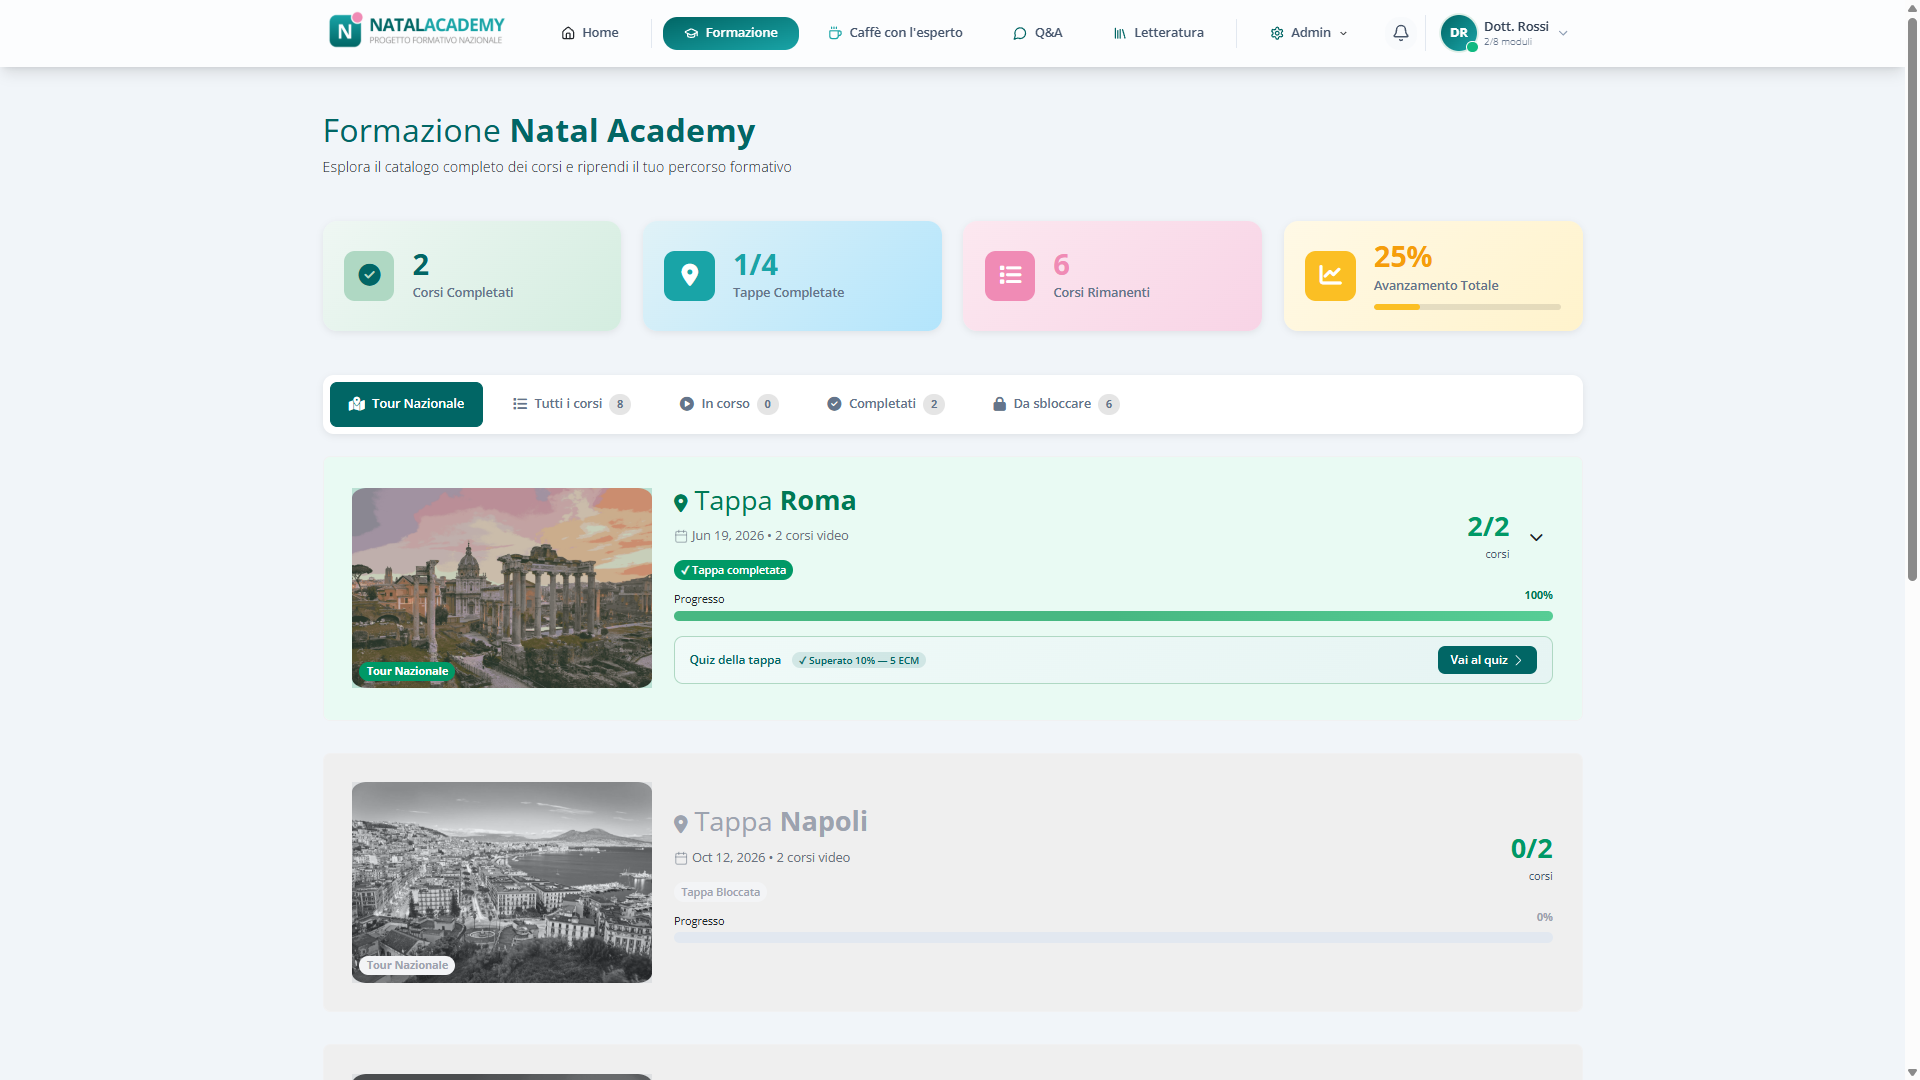Click the Tappa completata badge

(733, 570)
